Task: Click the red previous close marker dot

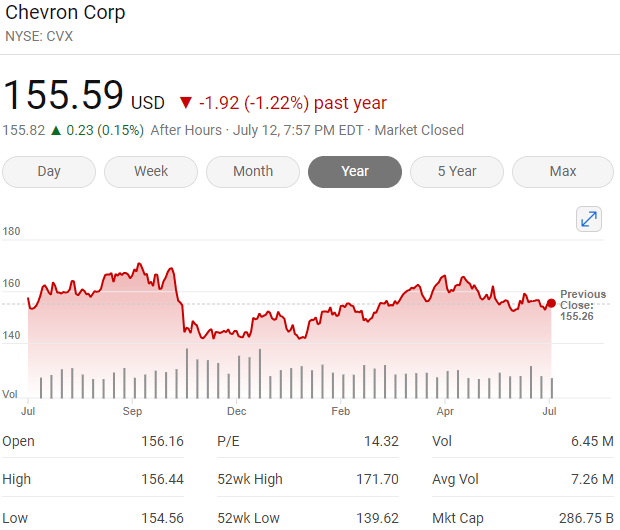Action: pos(551,303)
